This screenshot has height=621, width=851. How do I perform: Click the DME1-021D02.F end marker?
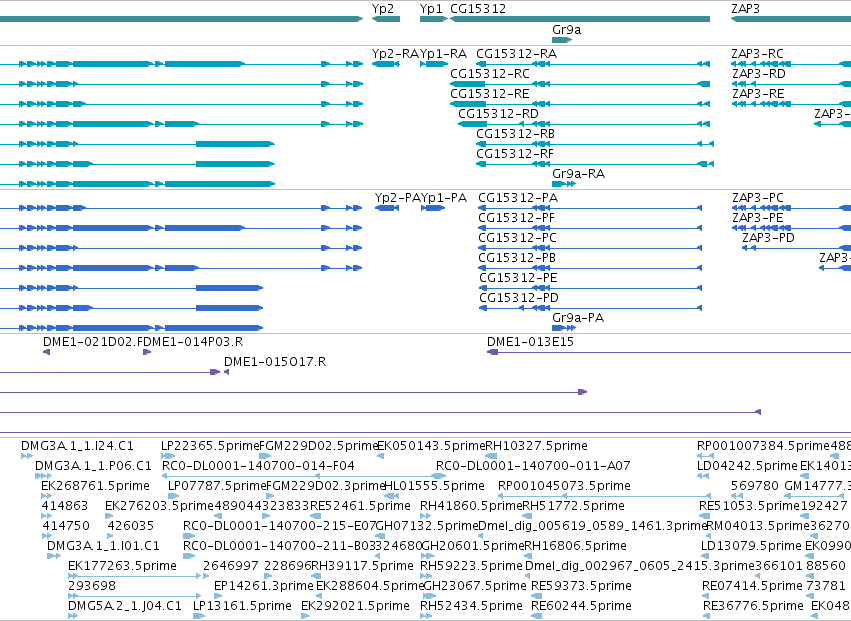coord(47,352)
